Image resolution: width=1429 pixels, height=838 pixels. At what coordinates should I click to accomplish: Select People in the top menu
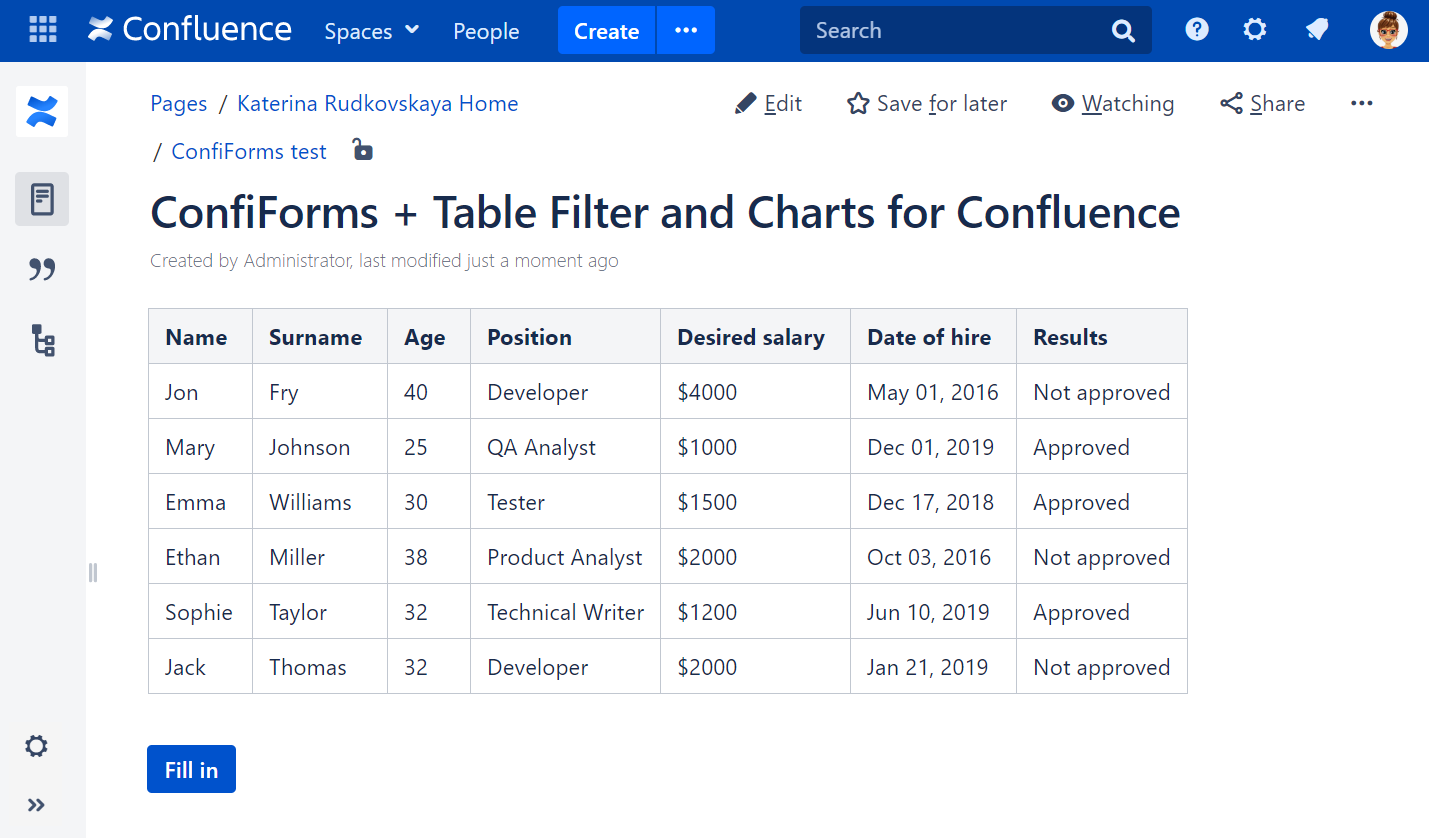click(x=486, y=31)
